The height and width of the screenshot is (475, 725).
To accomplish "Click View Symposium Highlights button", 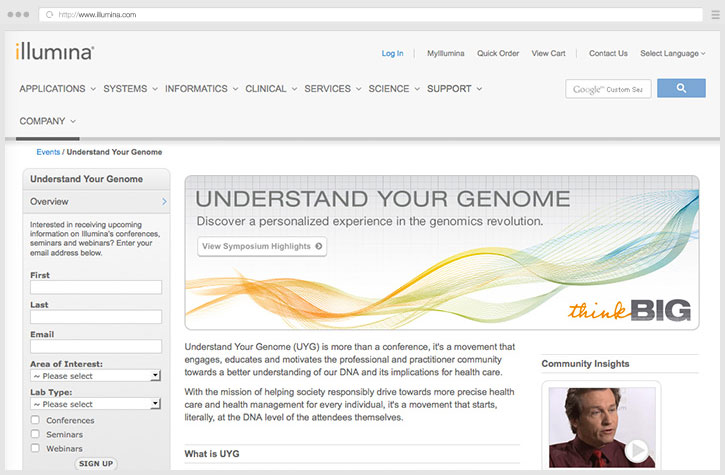I will (262, 246).
